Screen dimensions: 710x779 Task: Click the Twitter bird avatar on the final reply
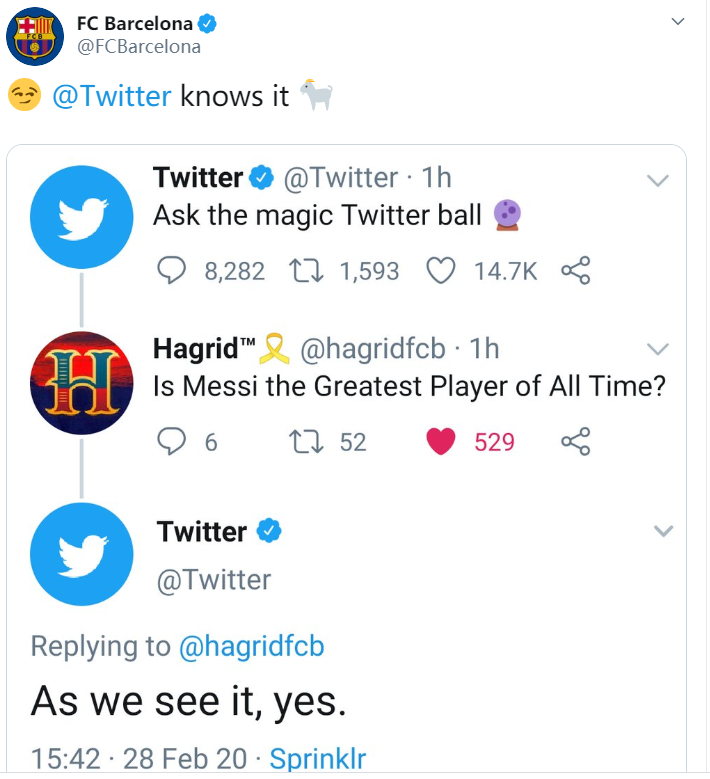coord(81,554)
